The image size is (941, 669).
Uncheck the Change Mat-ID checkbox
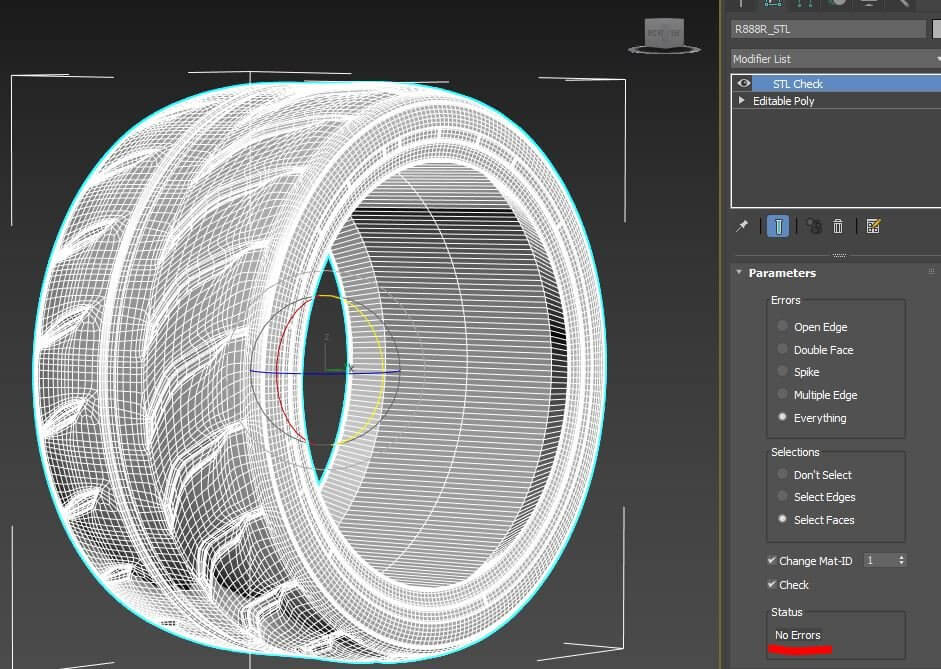pyautogui.click(x=772, y=560)
